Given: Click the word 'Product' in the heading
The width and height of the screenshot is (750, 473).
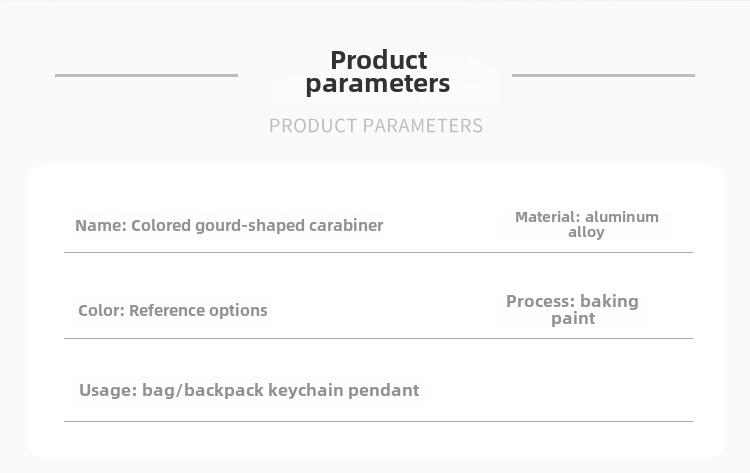Looking at the screenshot, I should point(379,60).
